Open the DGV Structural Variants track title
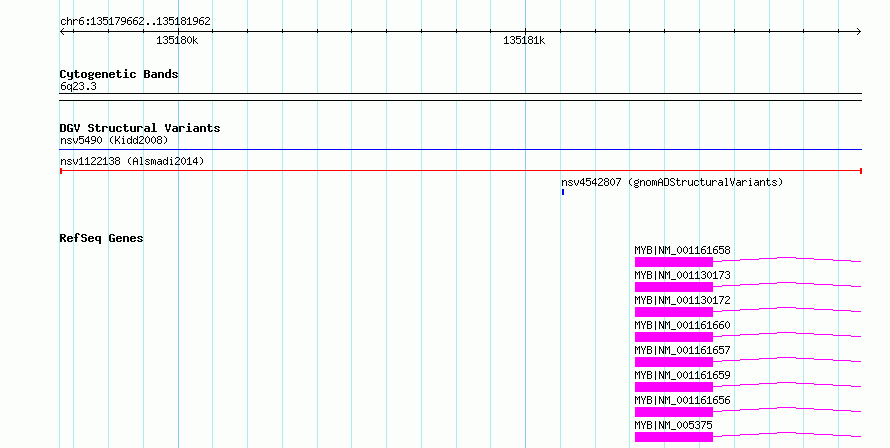This screenshot has height=448, width=890. coord(140,128)
